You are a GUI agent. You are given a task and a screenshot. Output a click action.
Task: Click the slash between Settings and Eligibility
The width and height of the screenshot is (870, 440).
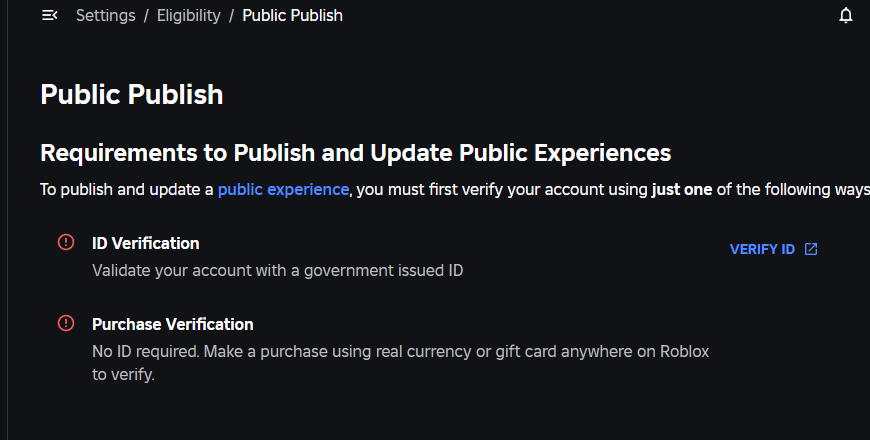(146, 16)
